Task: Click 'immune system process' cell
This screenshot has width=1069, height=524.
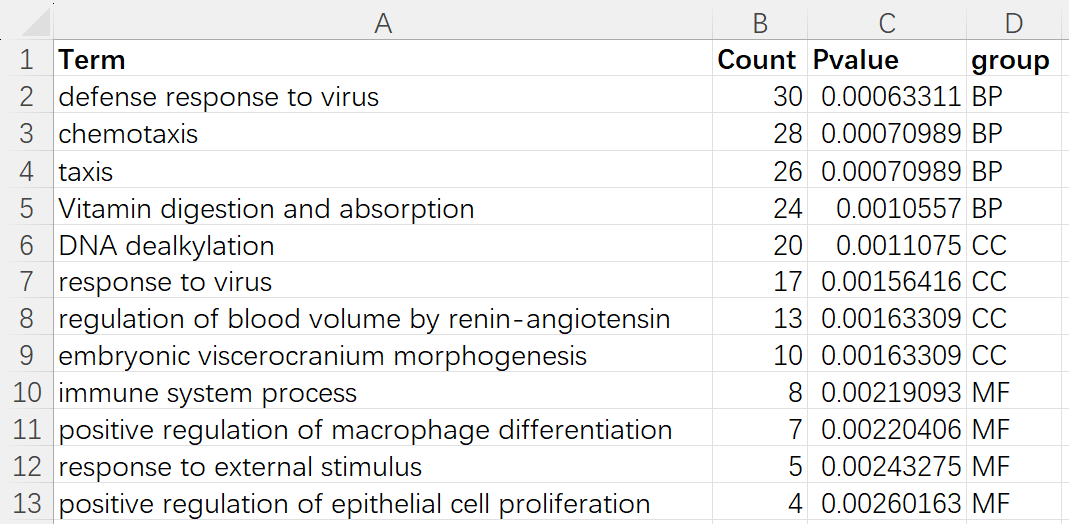Action: tap(382, 393)
